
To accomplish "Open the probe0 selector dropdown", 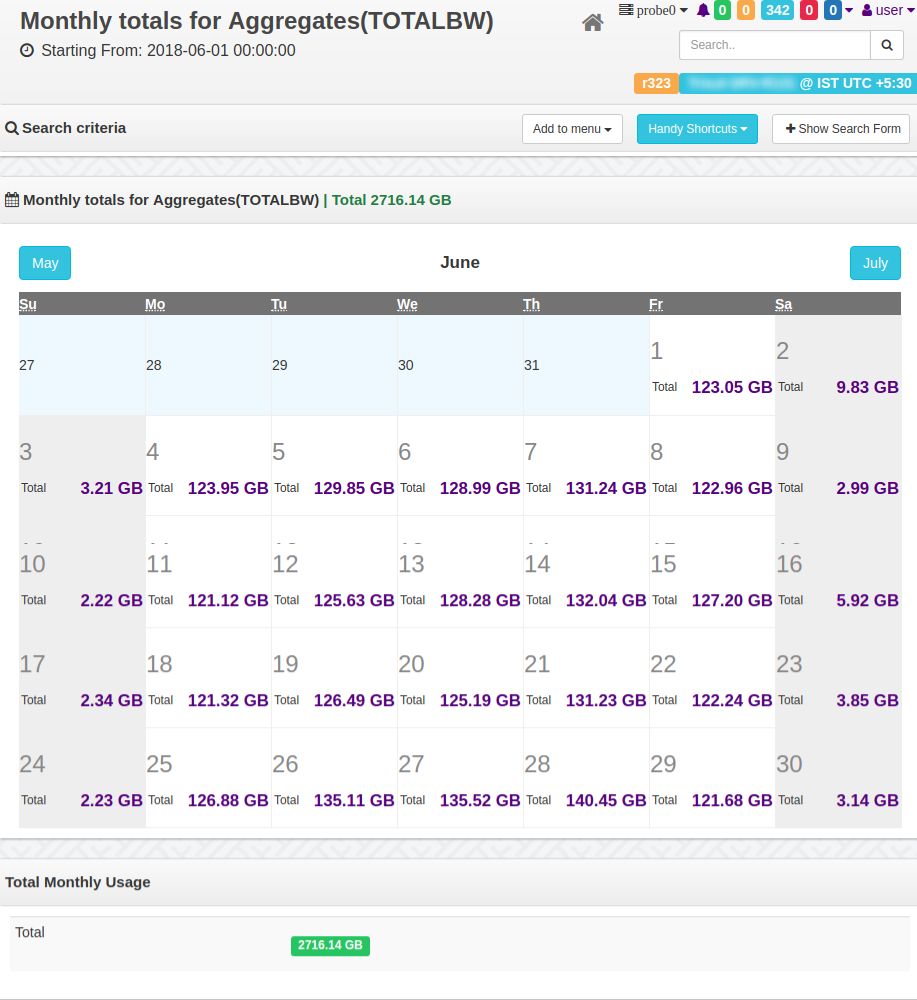I will coord(654,10).
